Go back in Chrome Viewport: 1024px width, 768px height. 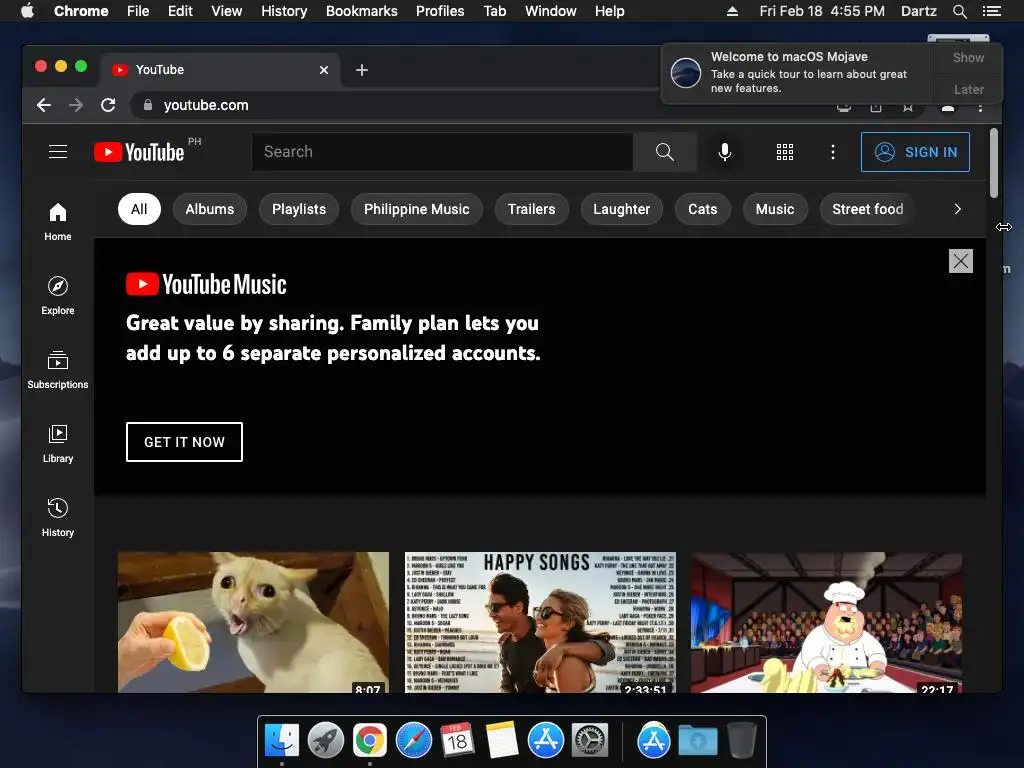[44, 105]
